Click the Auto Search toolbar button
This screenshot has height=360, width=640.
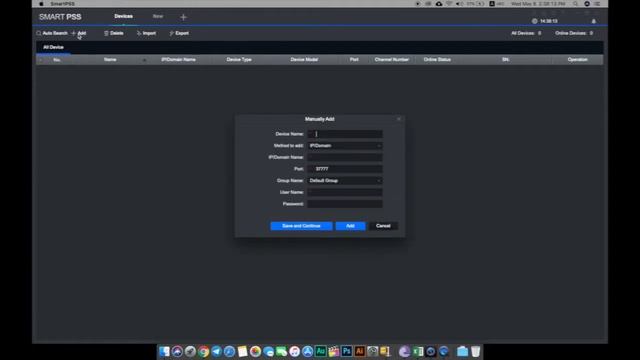[51, 33]
